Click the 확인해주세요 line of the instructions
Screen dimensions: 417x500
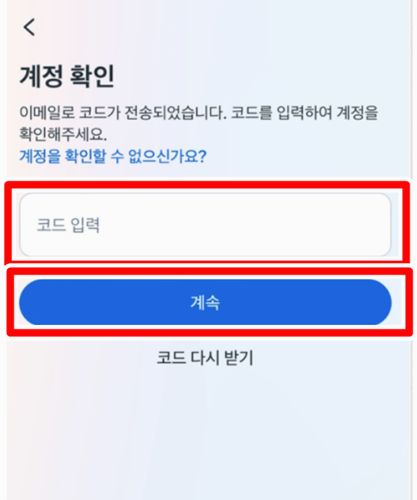(63, 134)
